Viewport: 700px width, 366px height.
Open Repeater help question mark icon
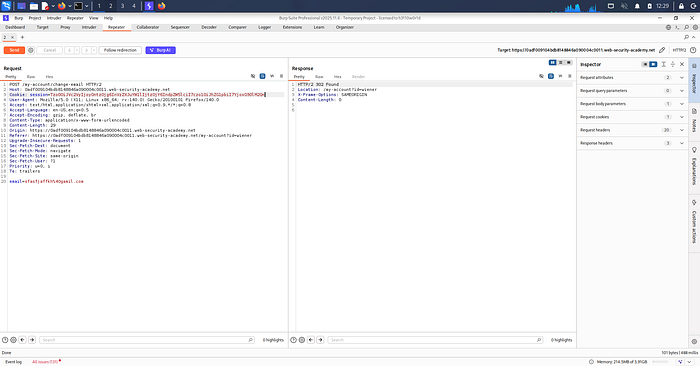click(x=693, y=50)
